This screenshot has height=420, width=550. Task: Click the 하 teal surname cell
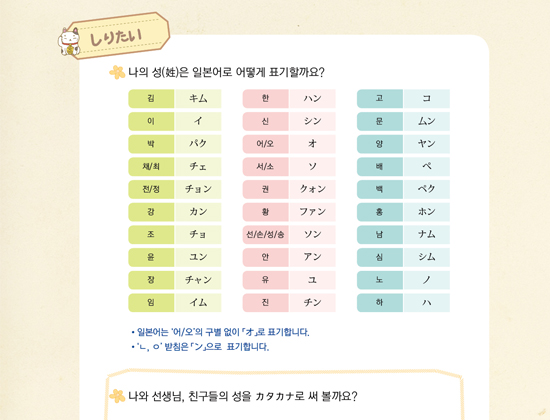(380, 302)
